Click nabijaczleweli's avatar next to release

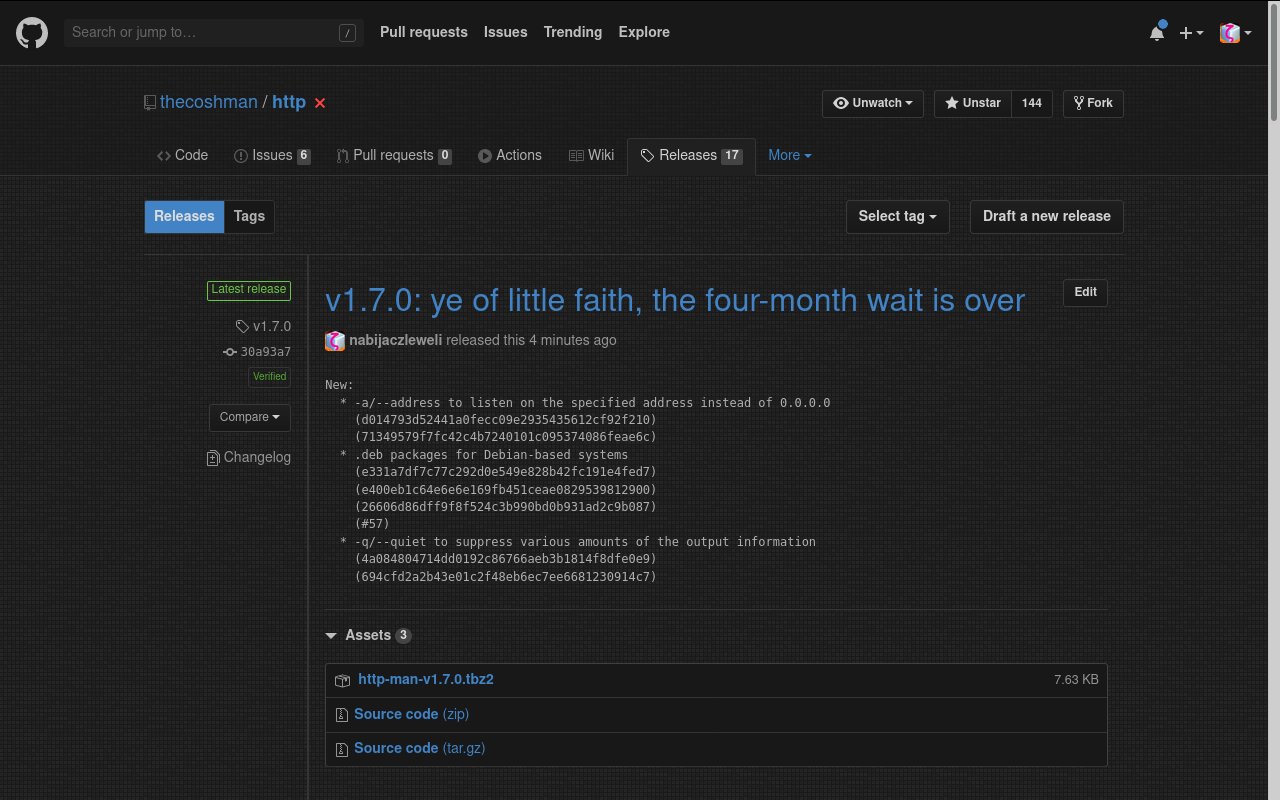coord(335,340)
